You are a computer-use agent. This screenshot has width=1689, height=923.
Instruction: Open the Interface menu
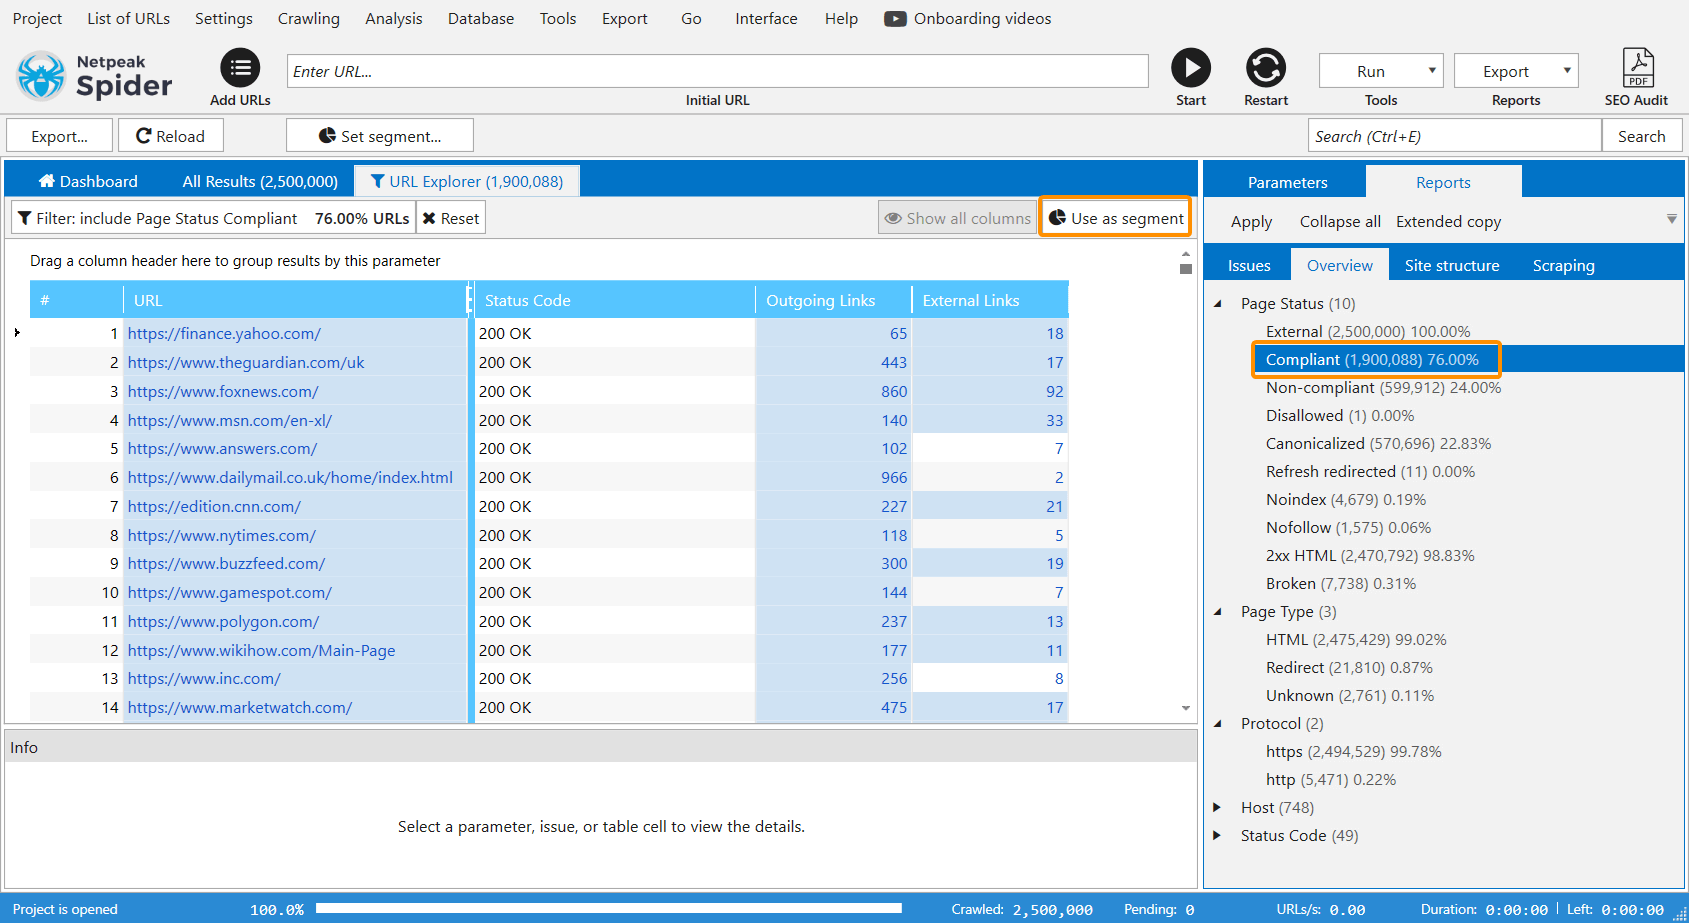(x=766, y=19)
